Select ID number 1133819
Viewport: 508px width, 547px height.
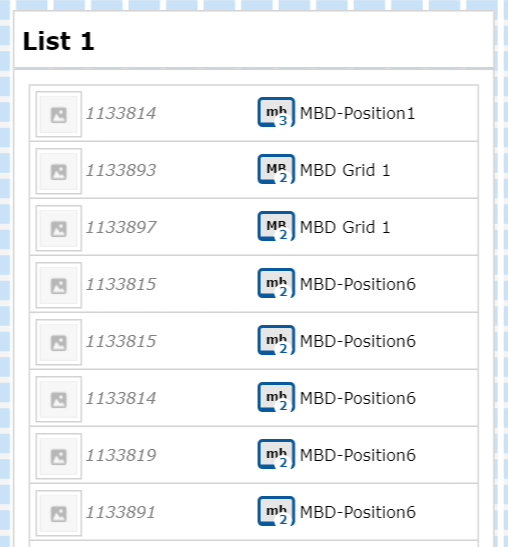pyautogui.click(x=121, y=455)
